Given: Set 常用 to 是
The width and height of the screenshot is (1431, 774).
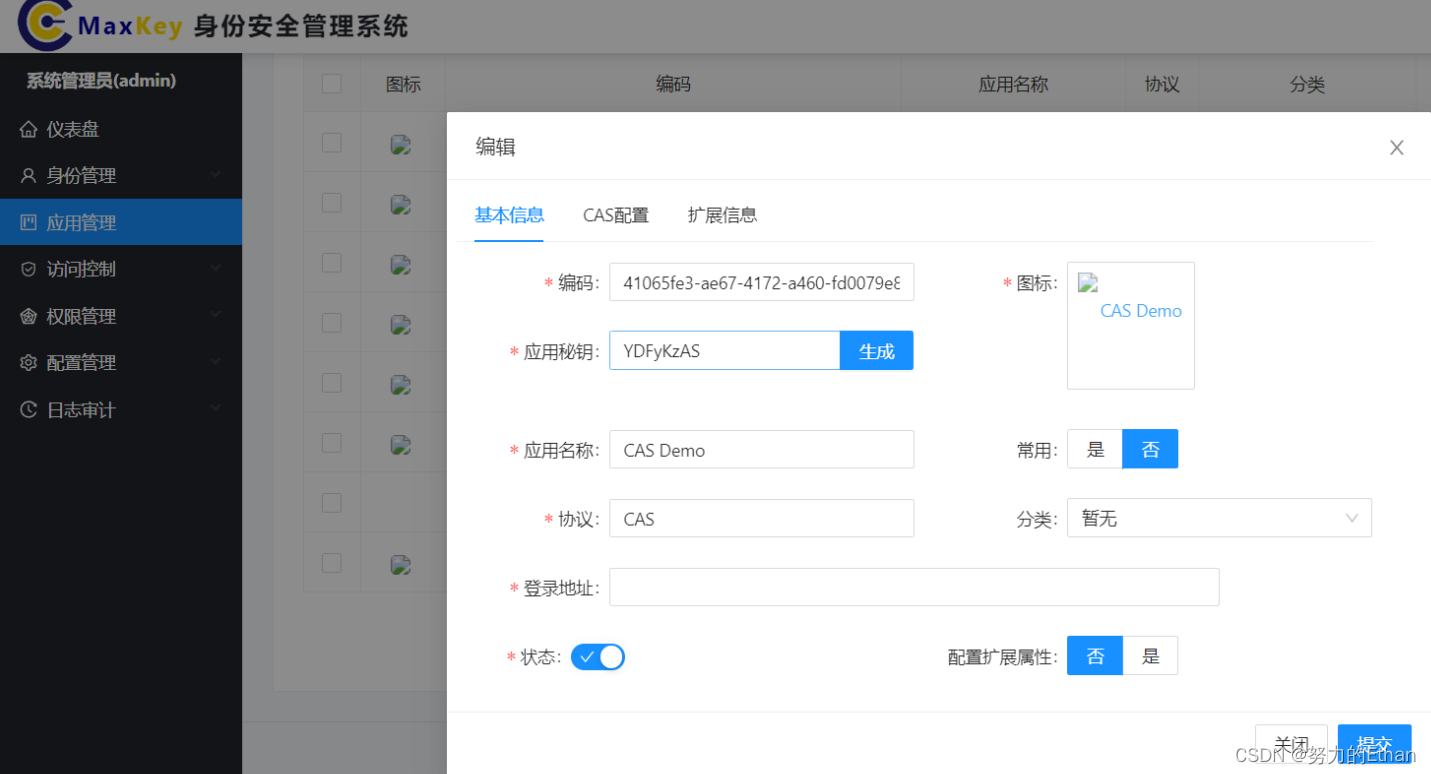Looking at the screenshot, I should click(x=1094, y=448).
